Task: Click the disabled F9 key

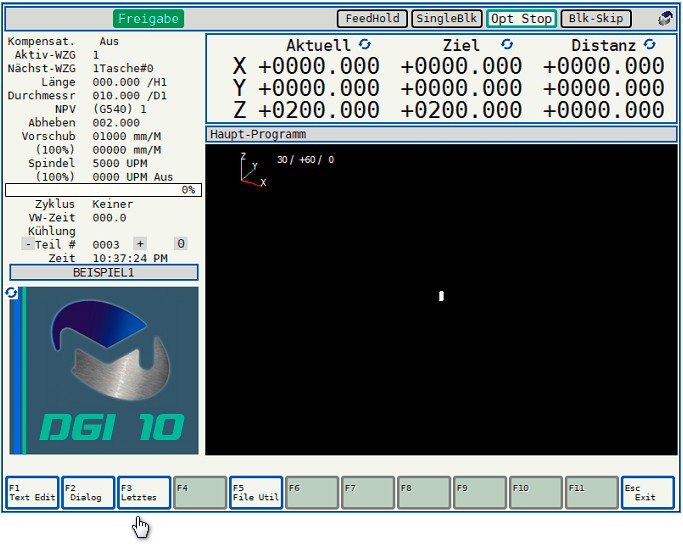Action: tap(480, 493)
